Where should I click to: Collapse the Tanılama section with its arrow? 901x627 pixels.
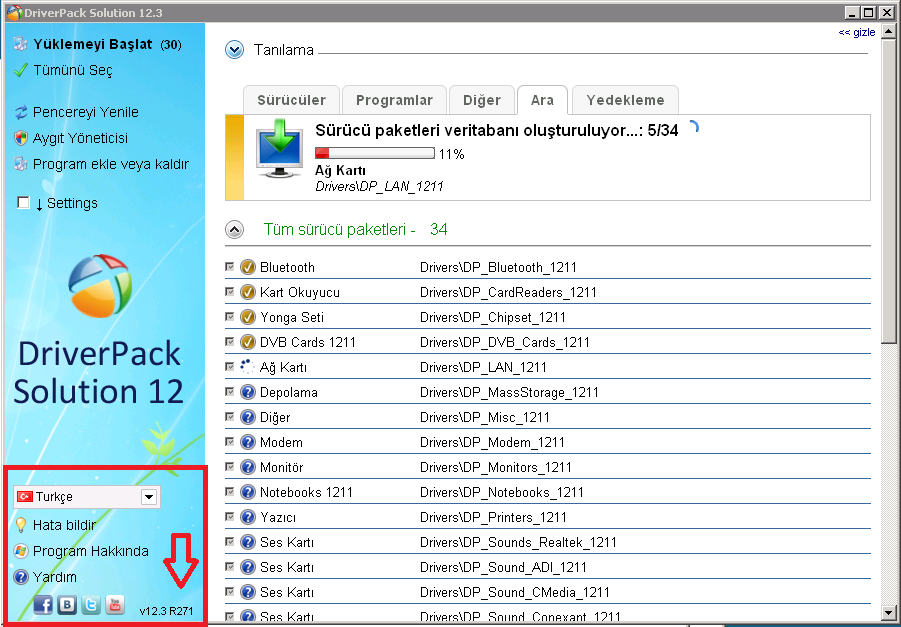point(234,51)
